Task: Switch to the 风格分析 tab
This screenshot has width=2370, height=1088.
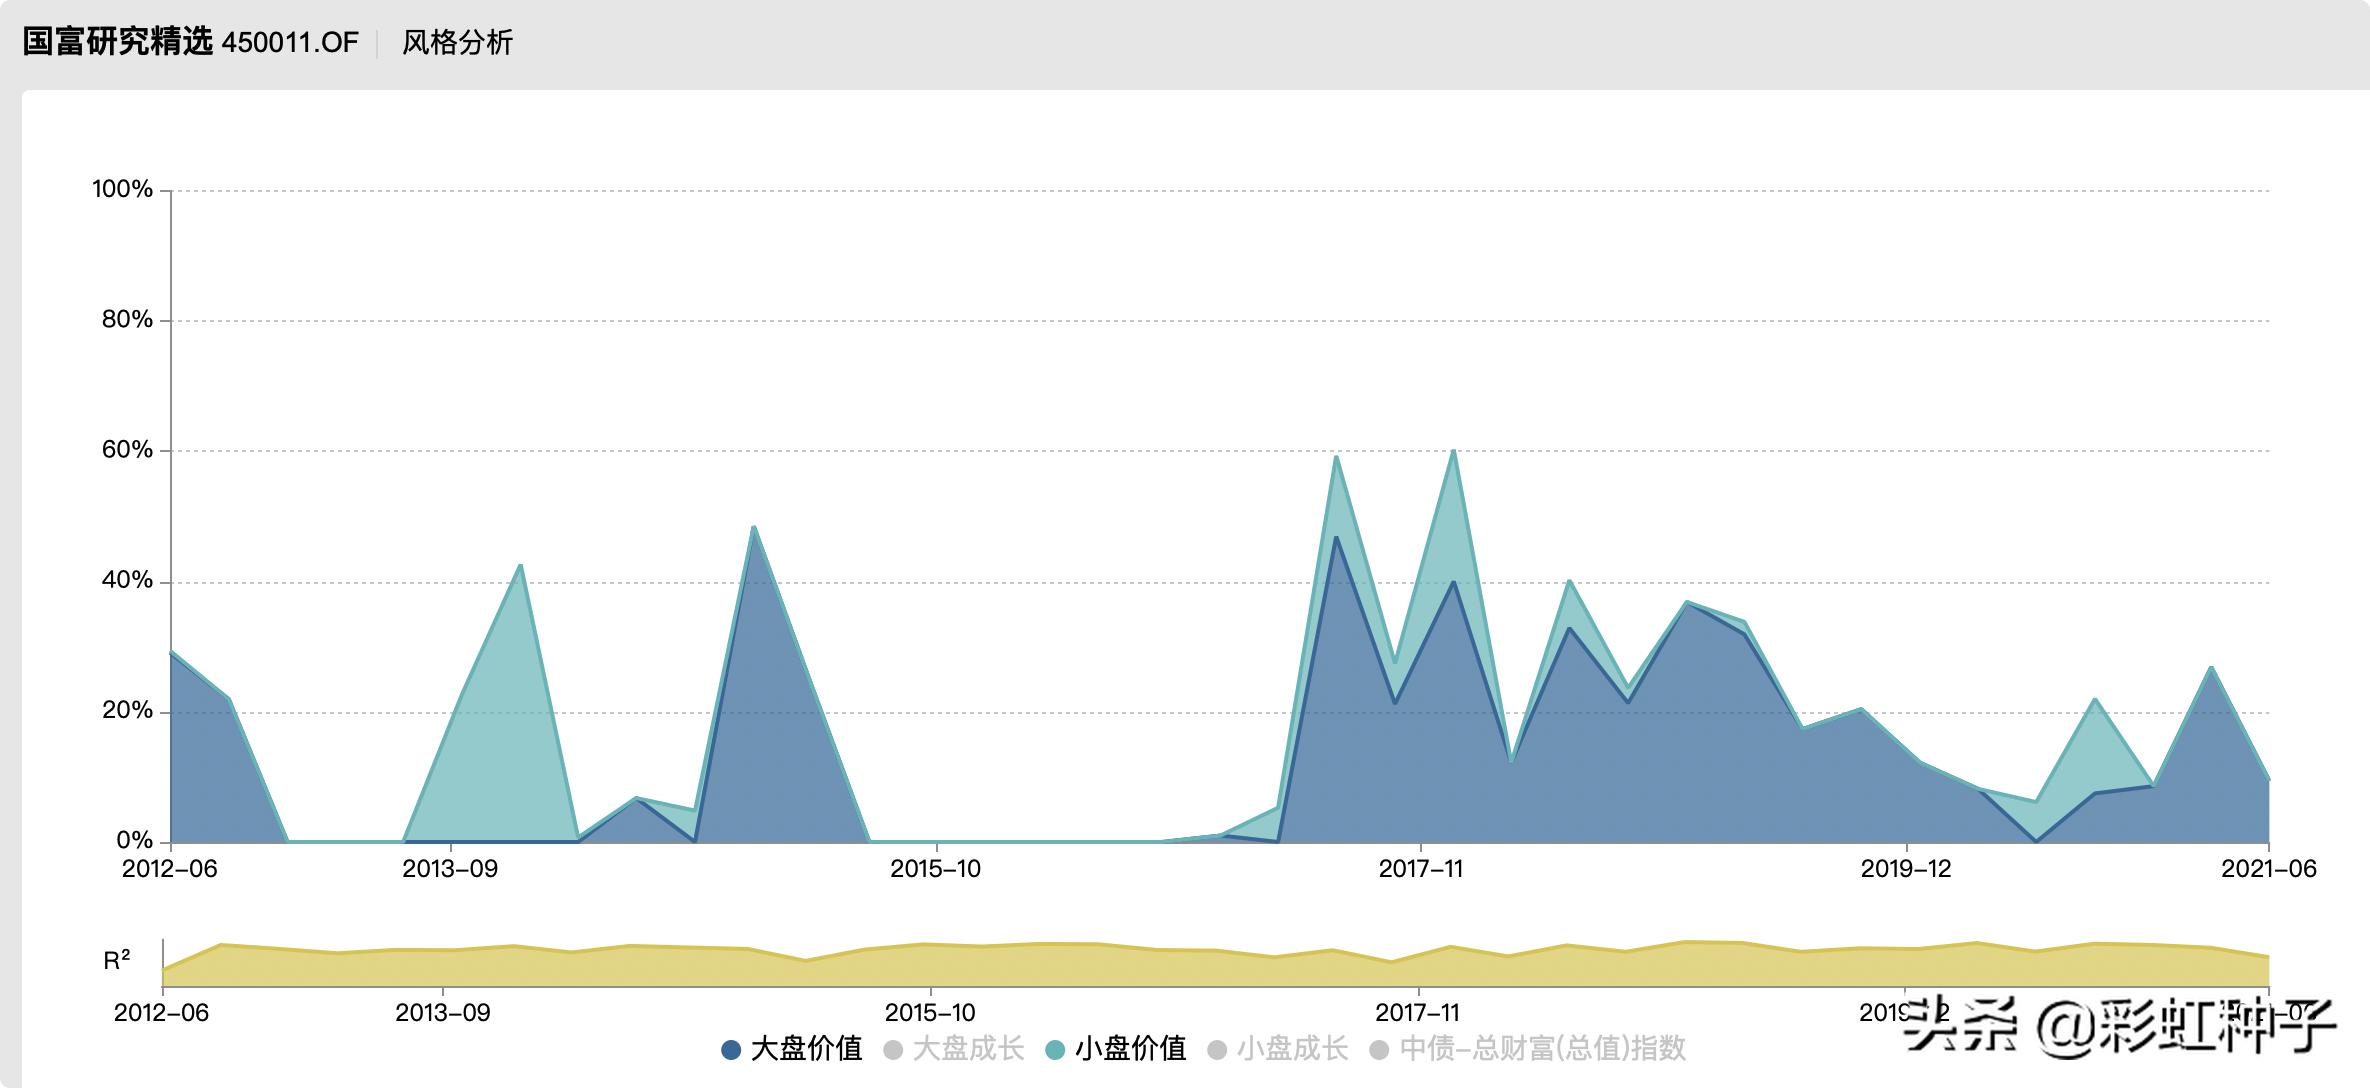Action: (457, 42)
